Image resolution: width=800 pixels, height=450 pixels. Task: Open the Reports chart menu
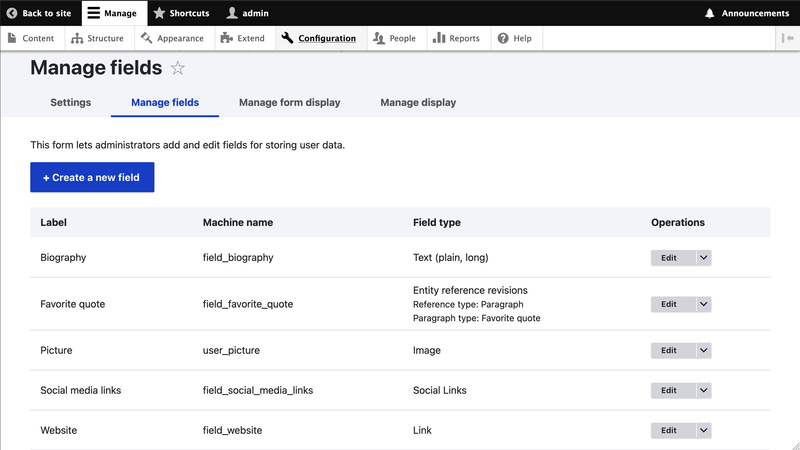point(456,38)
